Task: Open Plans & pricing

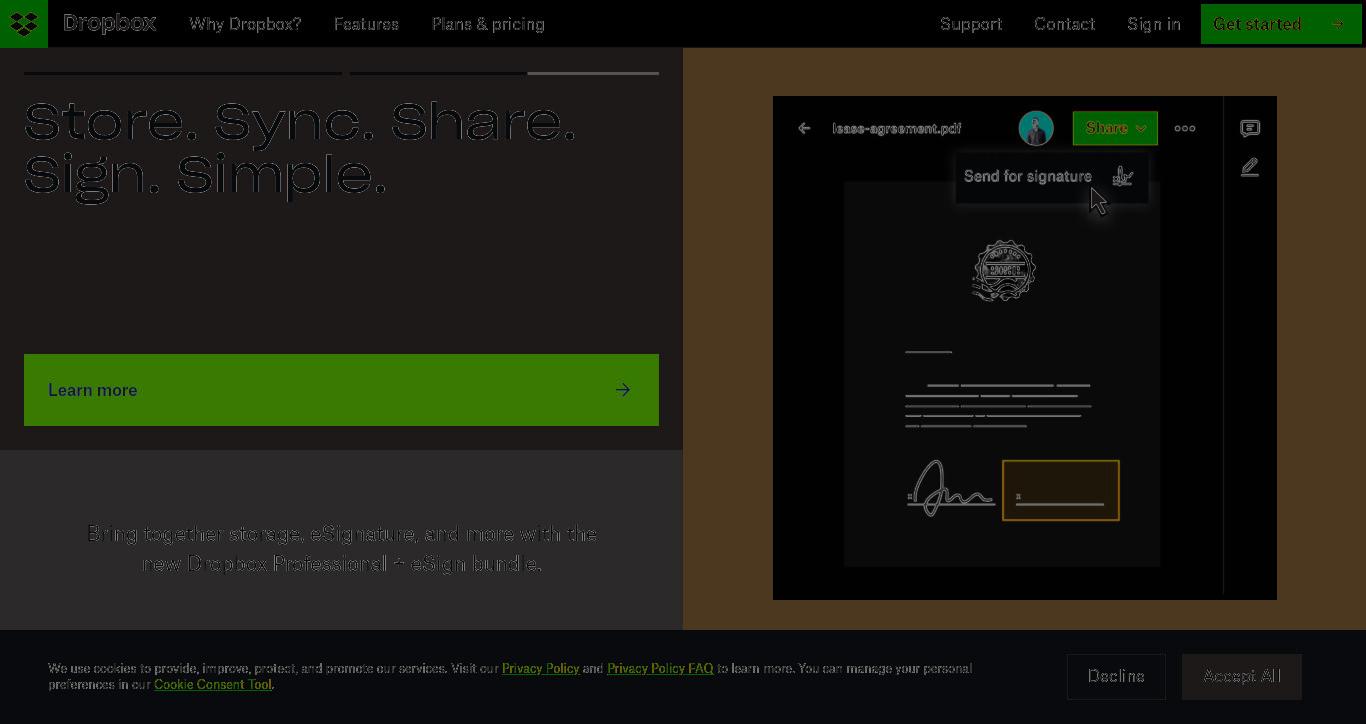Action: point(488,24)
